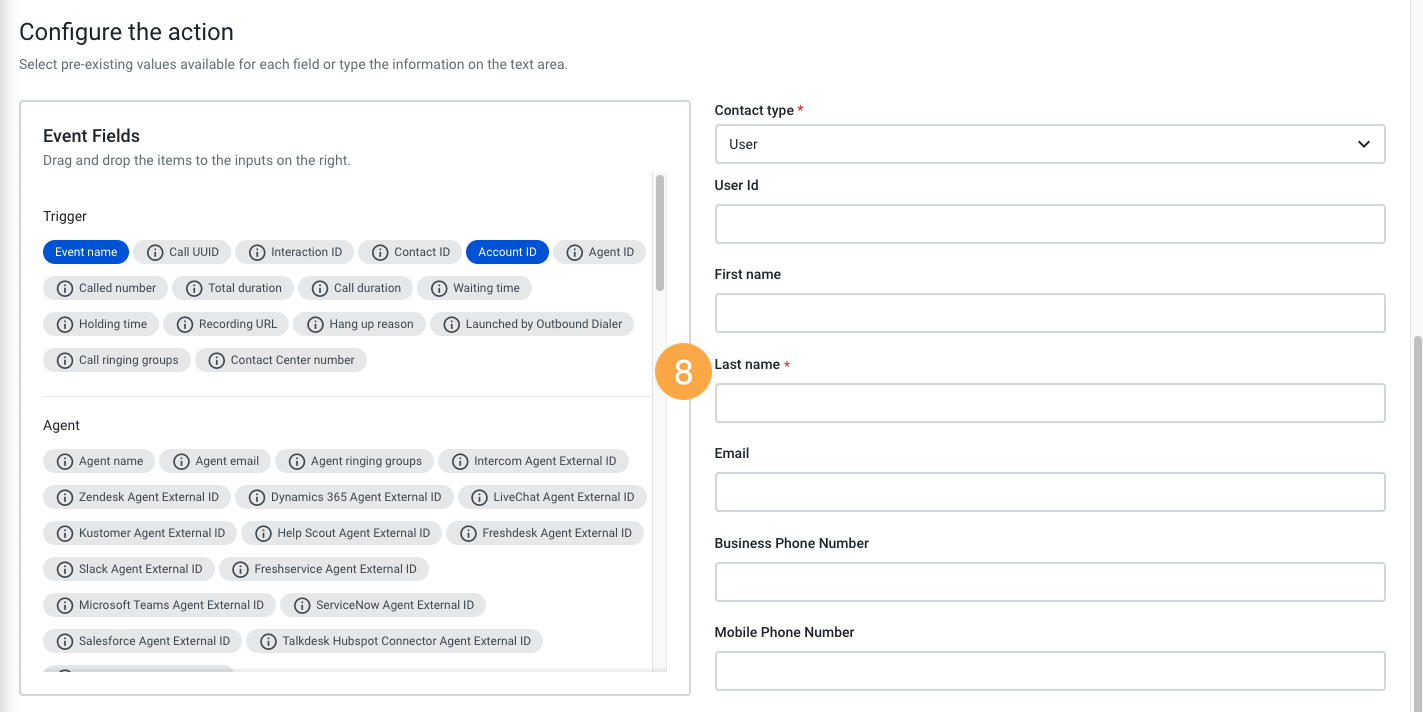Click the Mobile Phone Number field
Image resolution: width=1423 pixels, height=712 pixels.
click(1049, 670)
